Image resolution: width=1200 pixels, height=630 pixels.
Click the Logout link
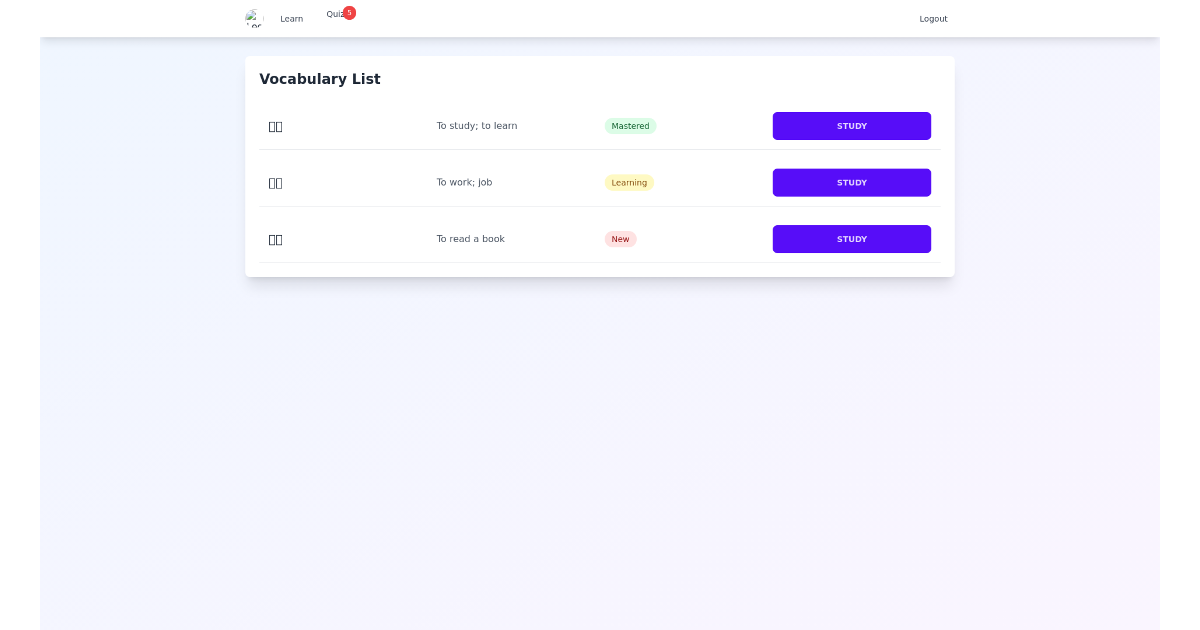click(x=933, y=18)
